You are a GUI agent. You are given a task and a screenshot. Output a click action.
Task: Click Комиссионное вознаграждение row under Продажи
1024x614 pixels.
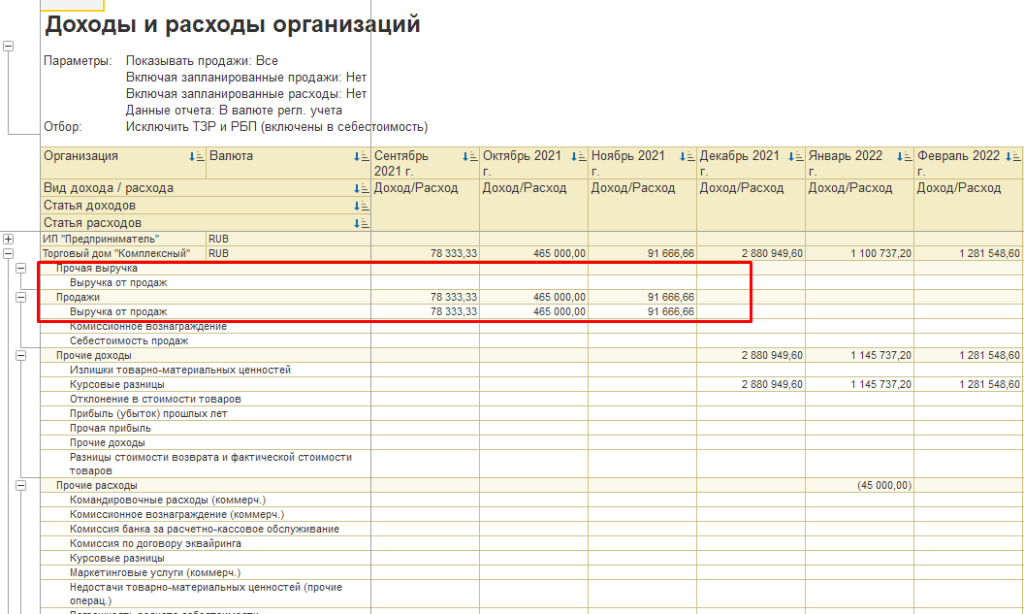click(x=148, y=327)
